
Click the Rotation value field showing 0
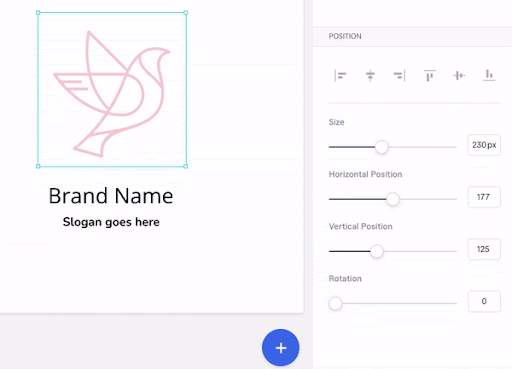tap(484, 301)
